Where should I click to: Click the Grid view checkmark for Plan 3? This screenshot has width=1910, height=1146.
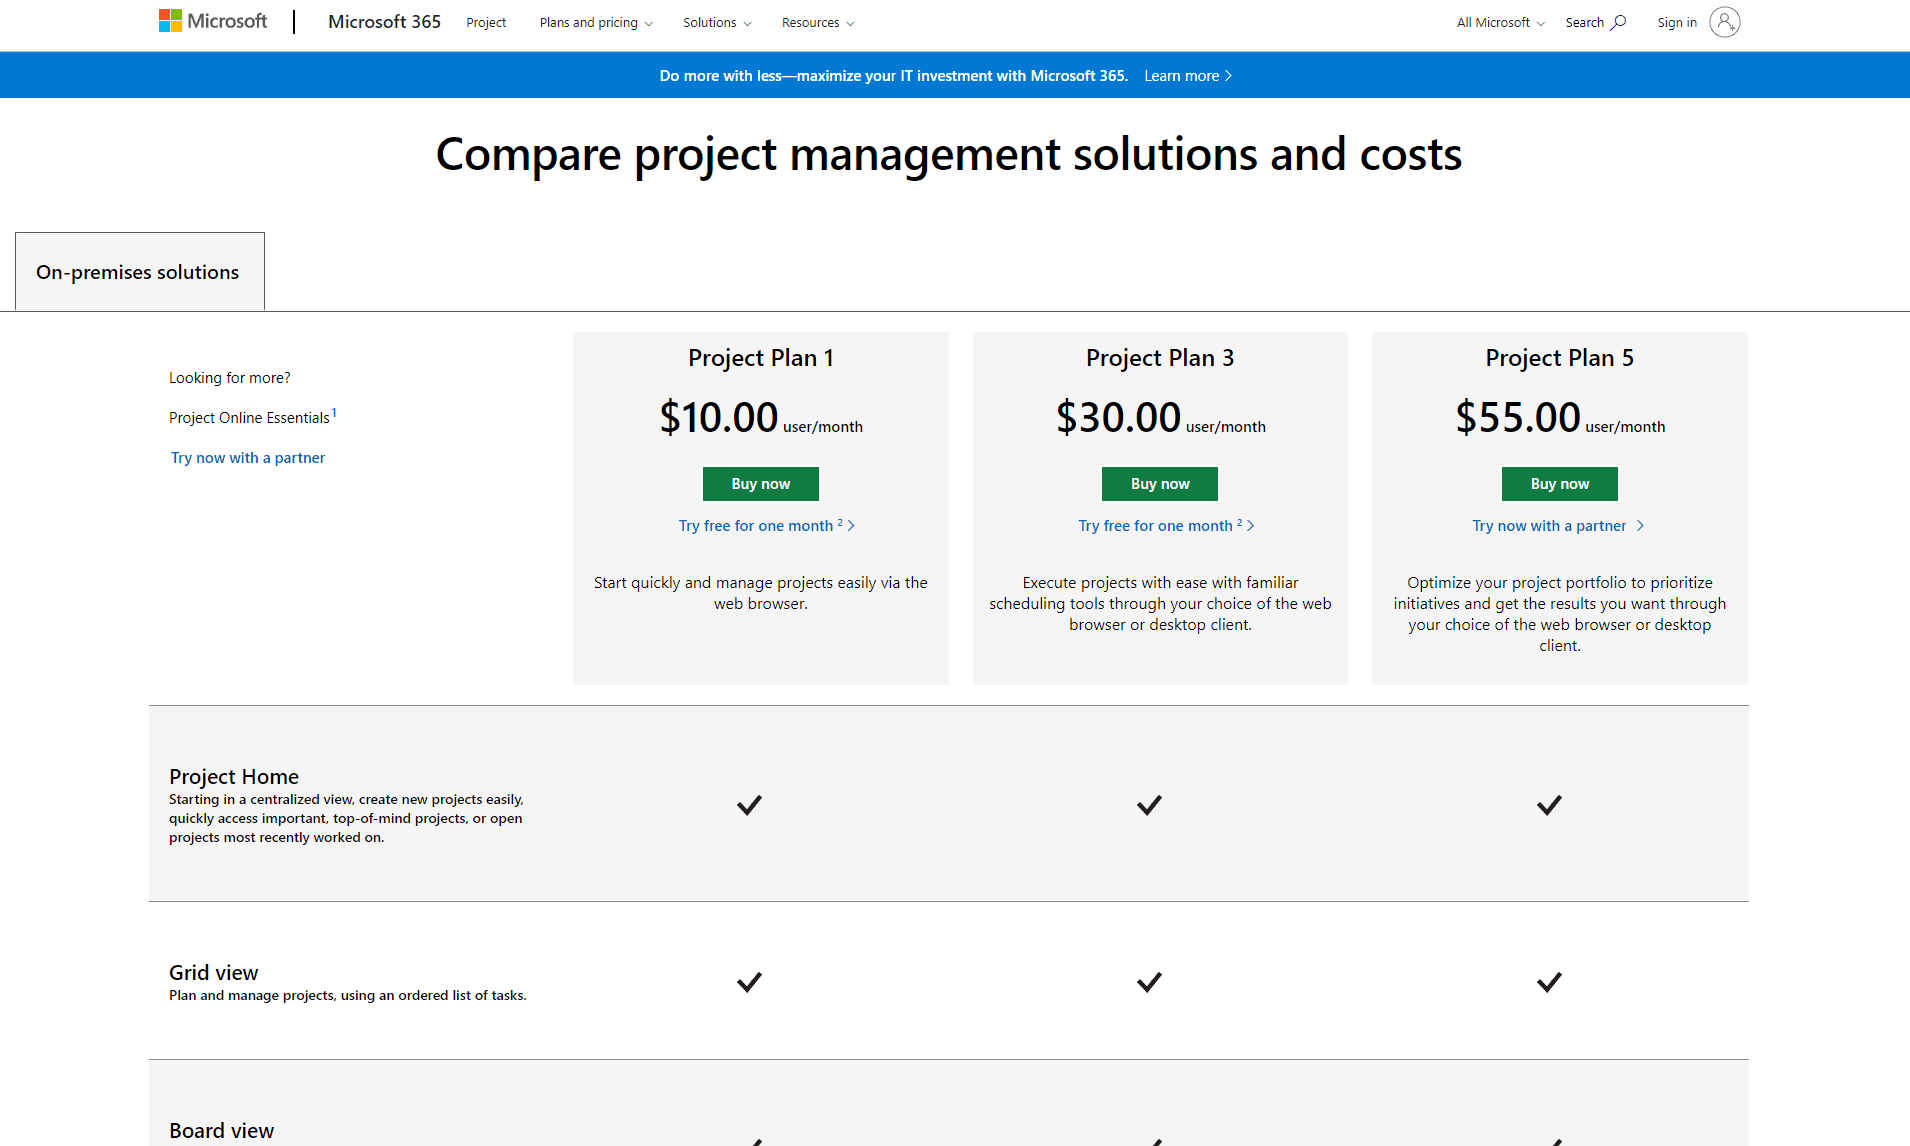click(x=1149, y=982)
